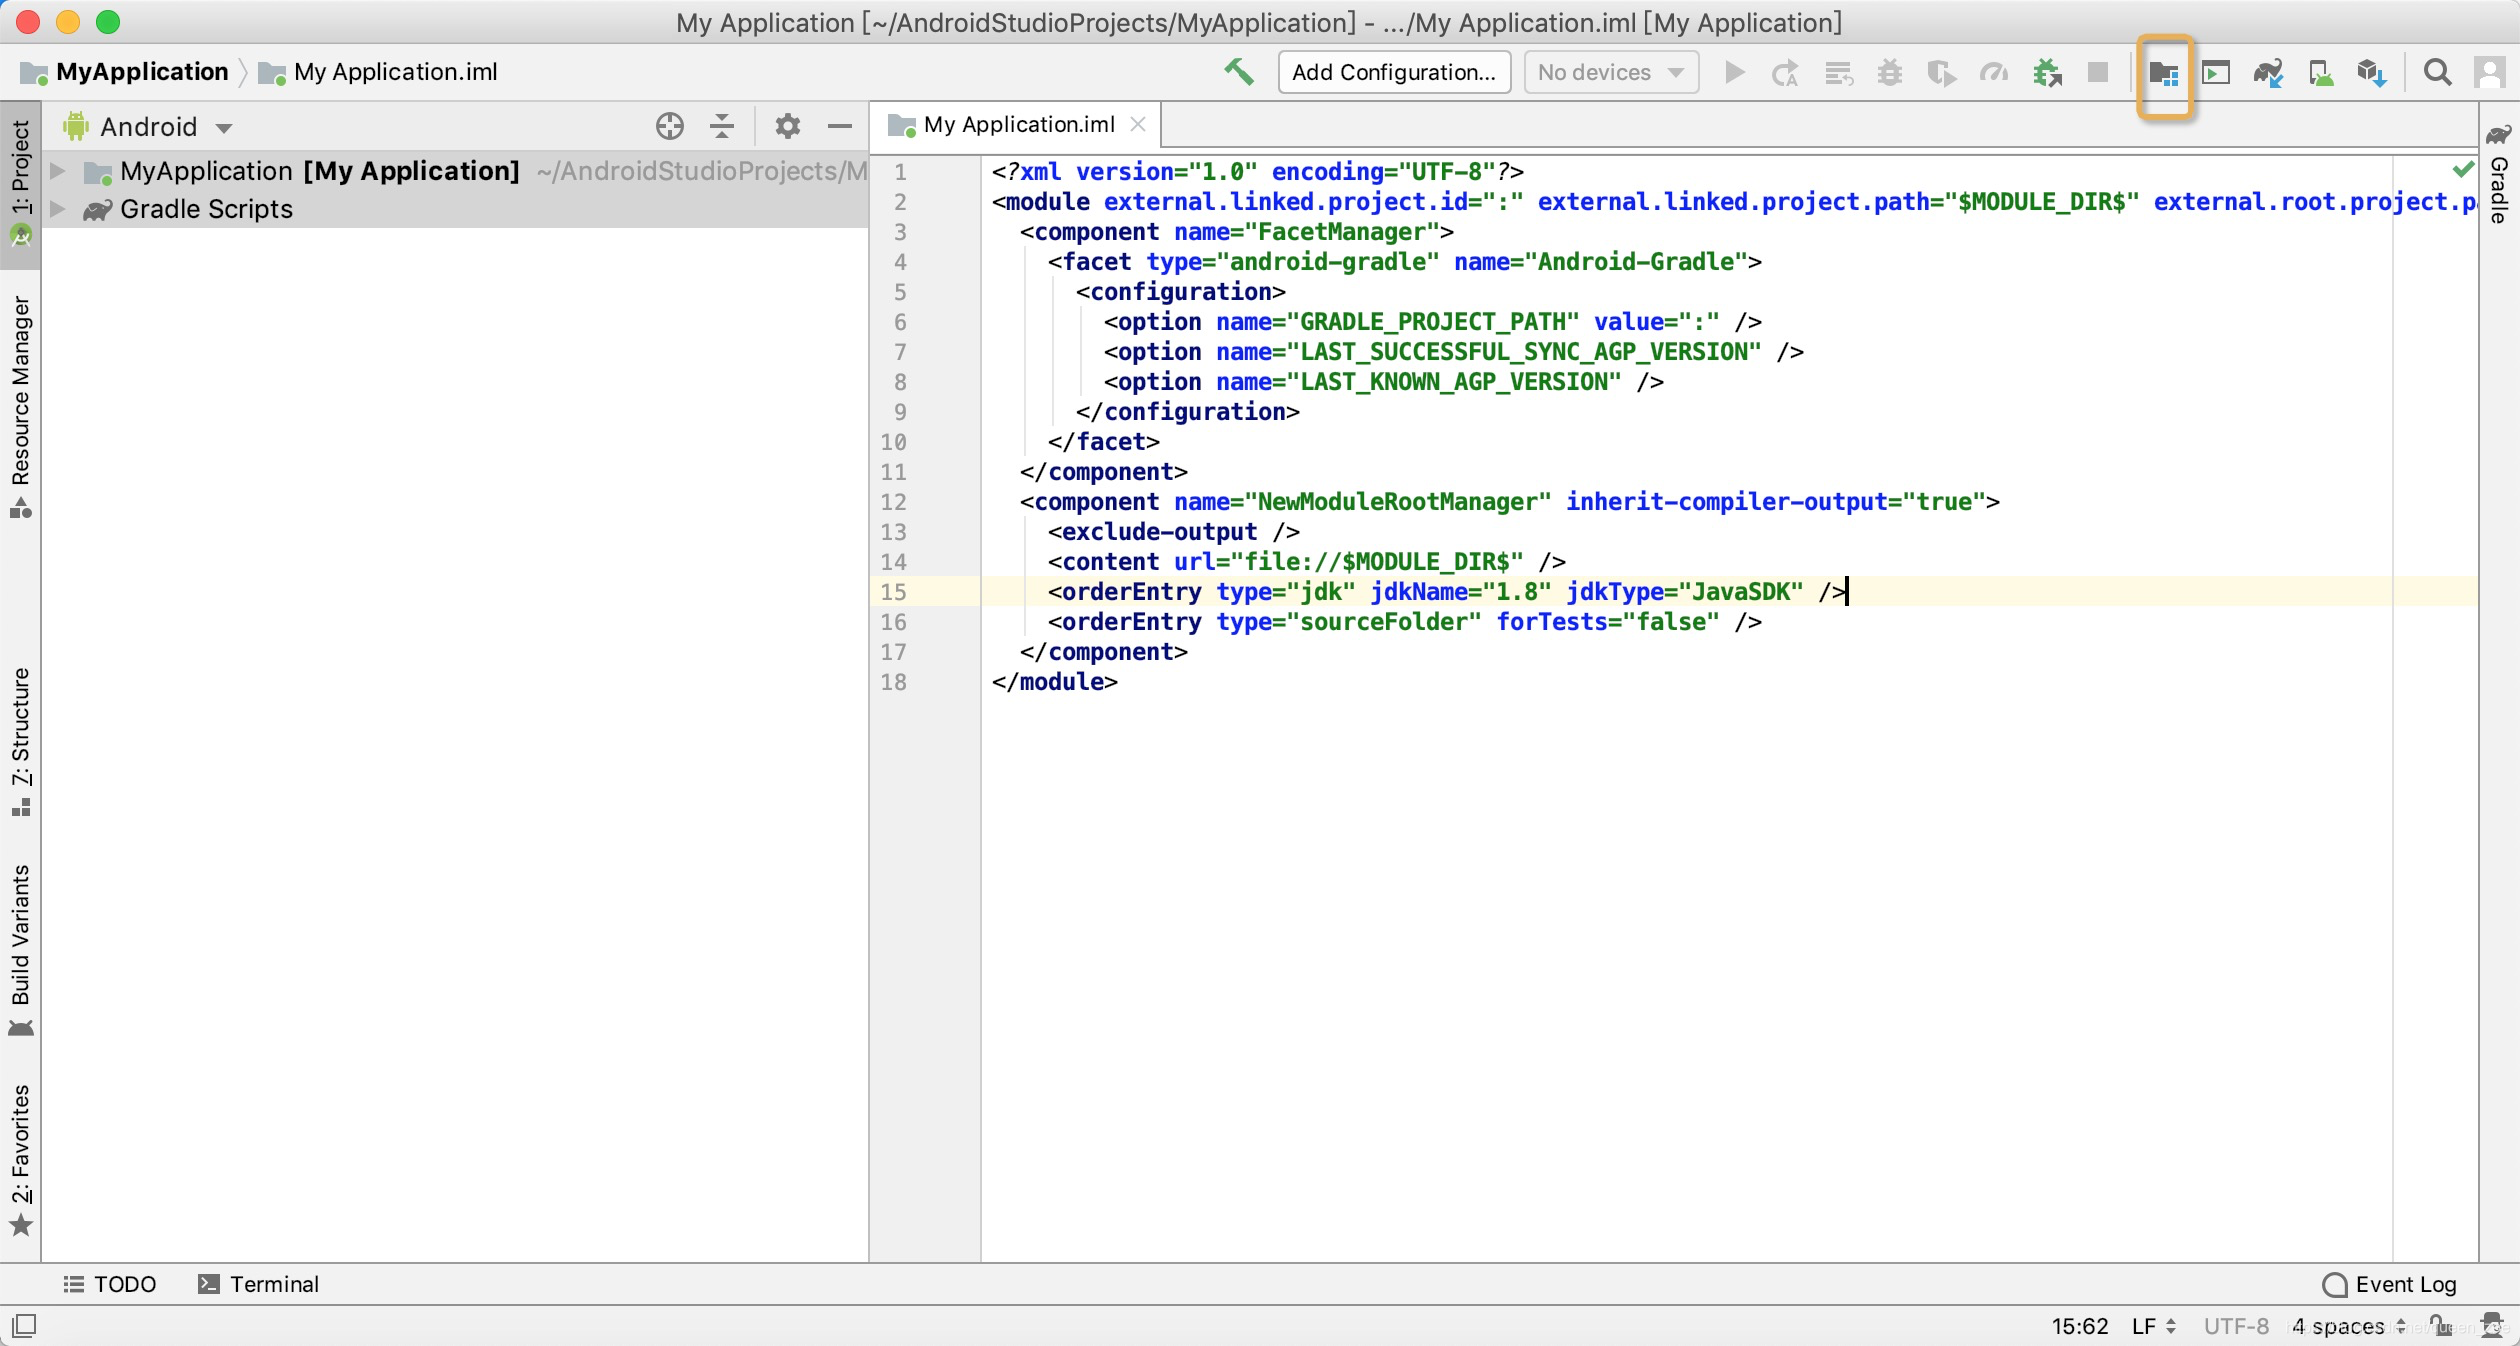This screenshot has height=1346, width=2520.
Task: Open the 4 spaces indent selector
Action: tap(2349, 1326)
